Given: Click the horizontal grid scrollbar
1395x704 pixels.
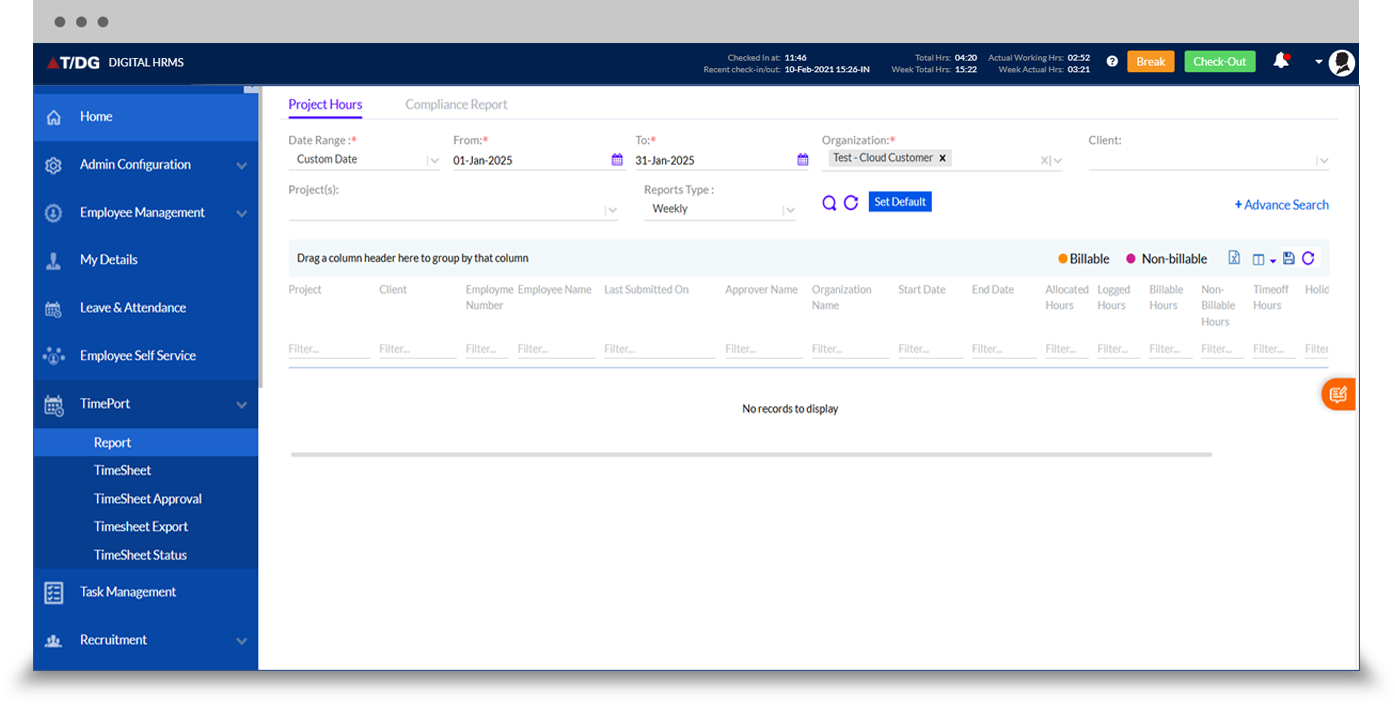Looking at the screenshot, I should click(751, 454).
